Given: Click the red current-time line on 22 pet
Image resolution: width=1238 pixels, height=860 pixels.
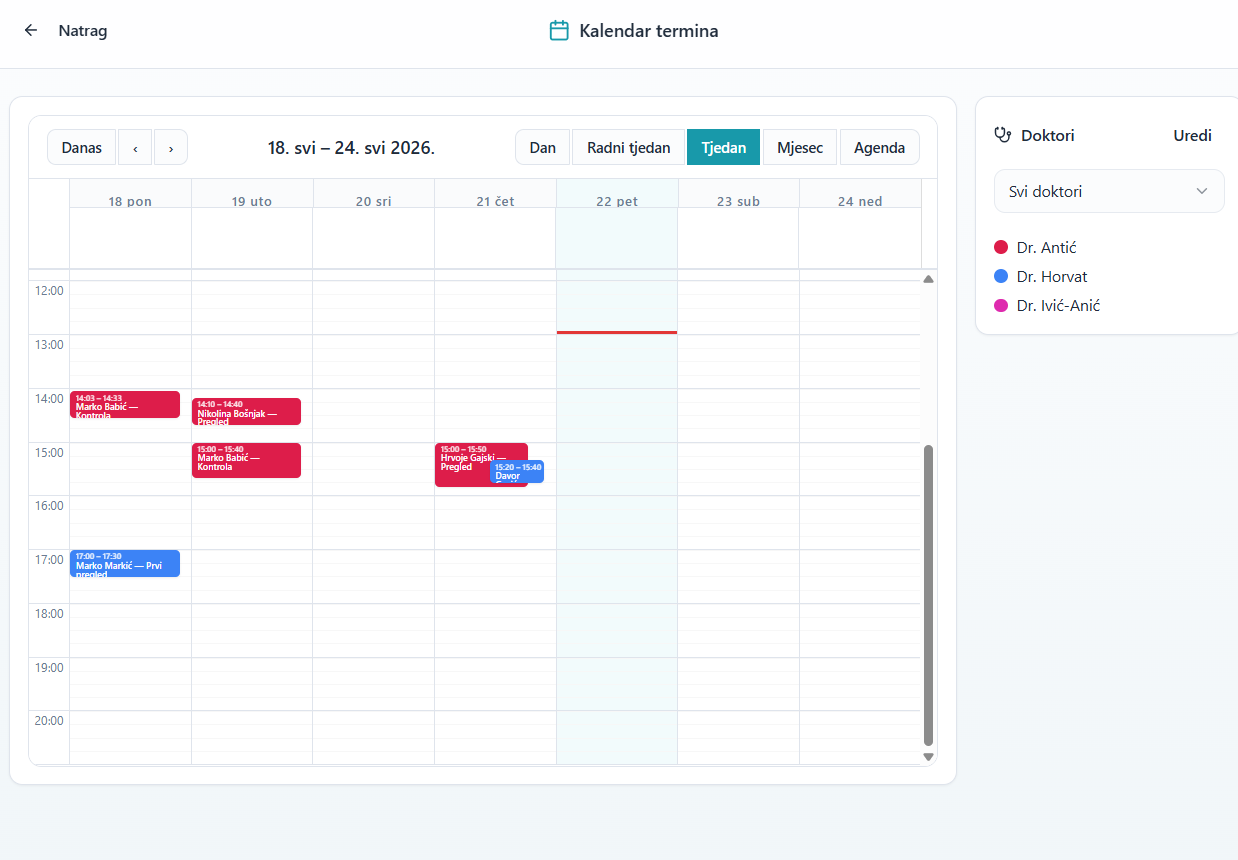Looking at the screenshot, I should [617, 332].
